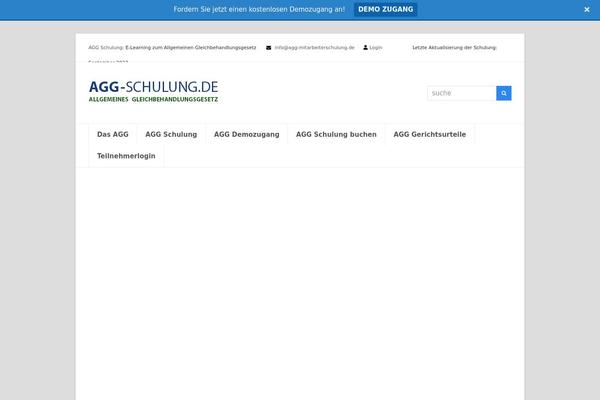Open the Das AGG menu
600x400 pixels.
(112, 134)
